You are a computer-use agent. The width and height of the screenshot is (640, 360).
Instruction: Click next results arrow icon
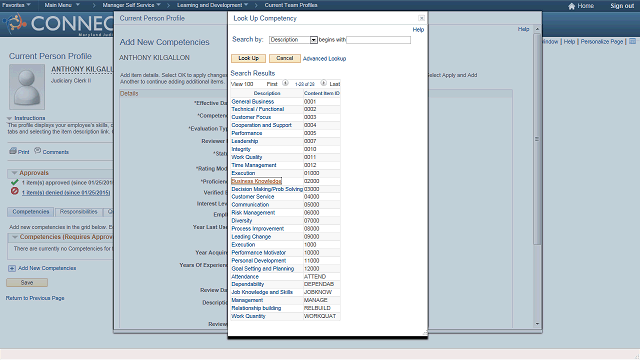(323, 83)
